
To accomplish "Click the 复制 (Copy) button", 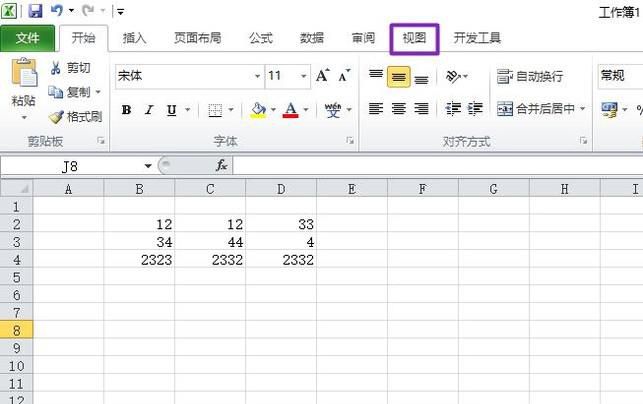I will [x=69, y=92].
